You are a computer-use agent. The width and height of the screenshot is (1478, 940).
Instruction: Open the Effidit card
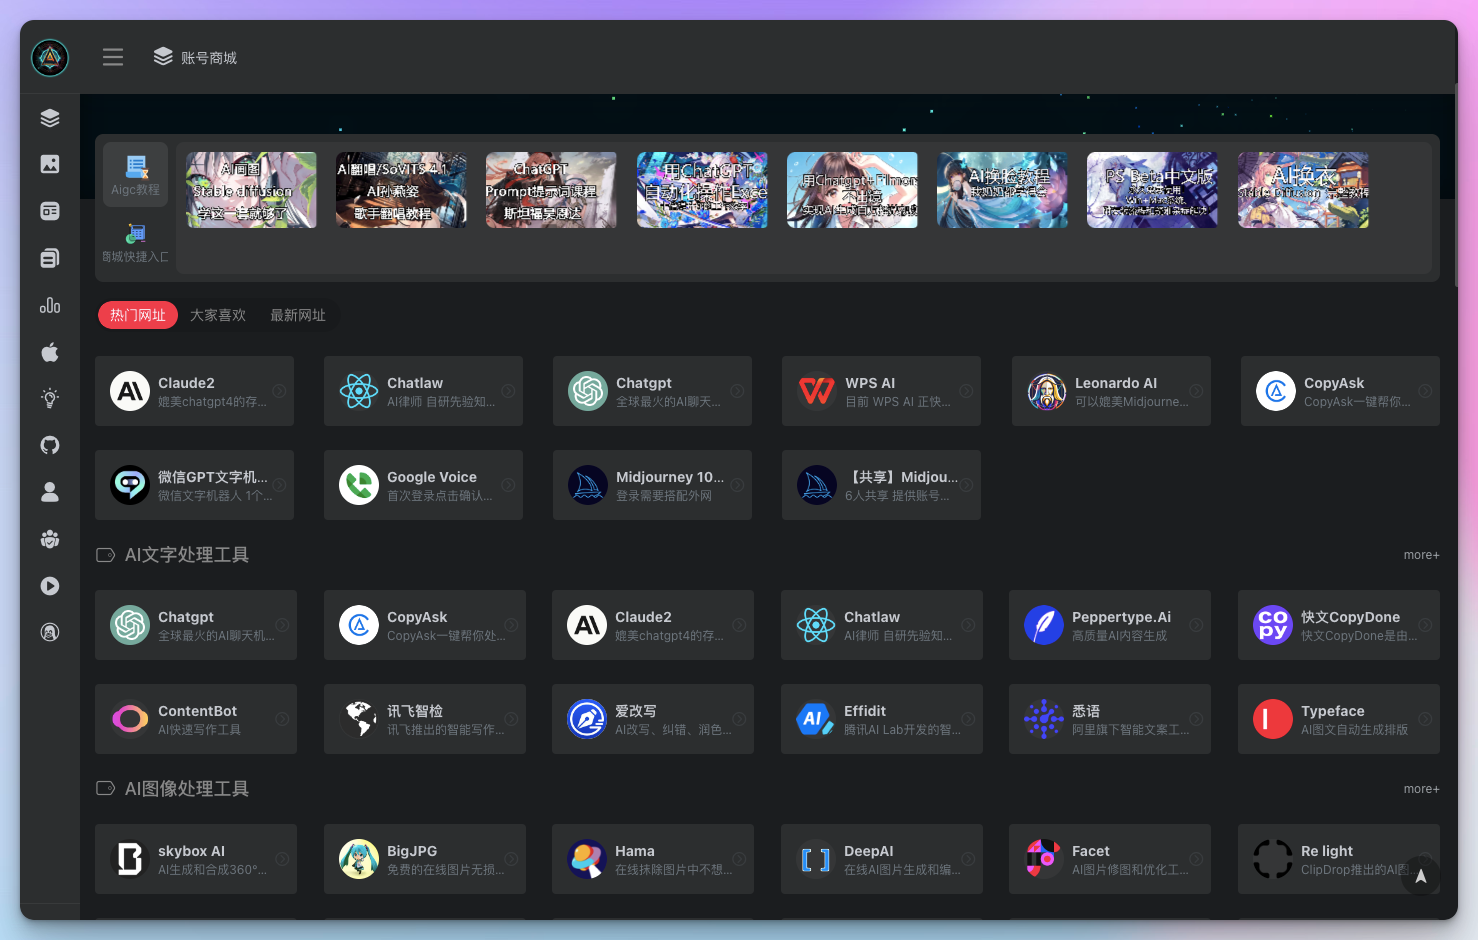coord(882,719)
